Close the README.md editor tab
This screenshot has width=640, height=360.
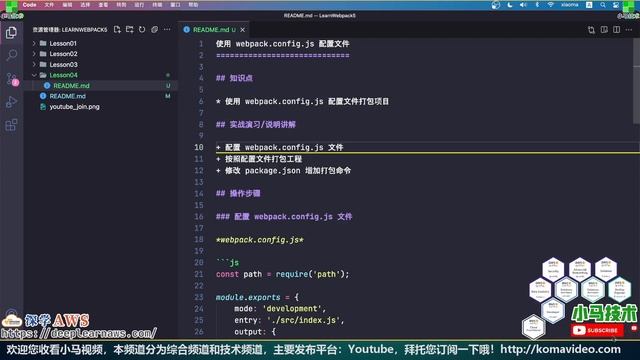click(242, 30)
